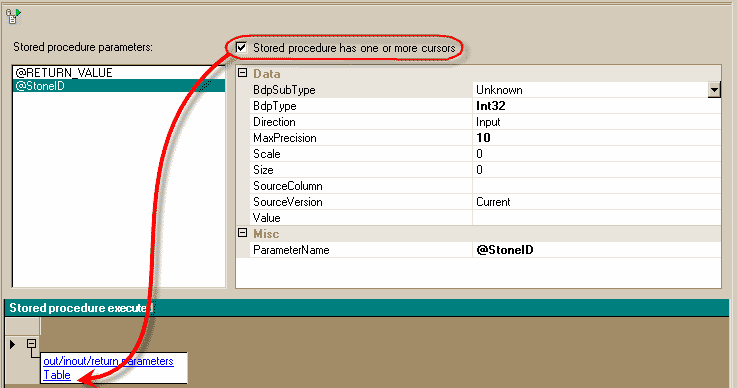The height and width of the screenshot is (388, 737).
Task: Open the out/inout/return parameters link
Action: pyautogui.click(x=108, y=361)
